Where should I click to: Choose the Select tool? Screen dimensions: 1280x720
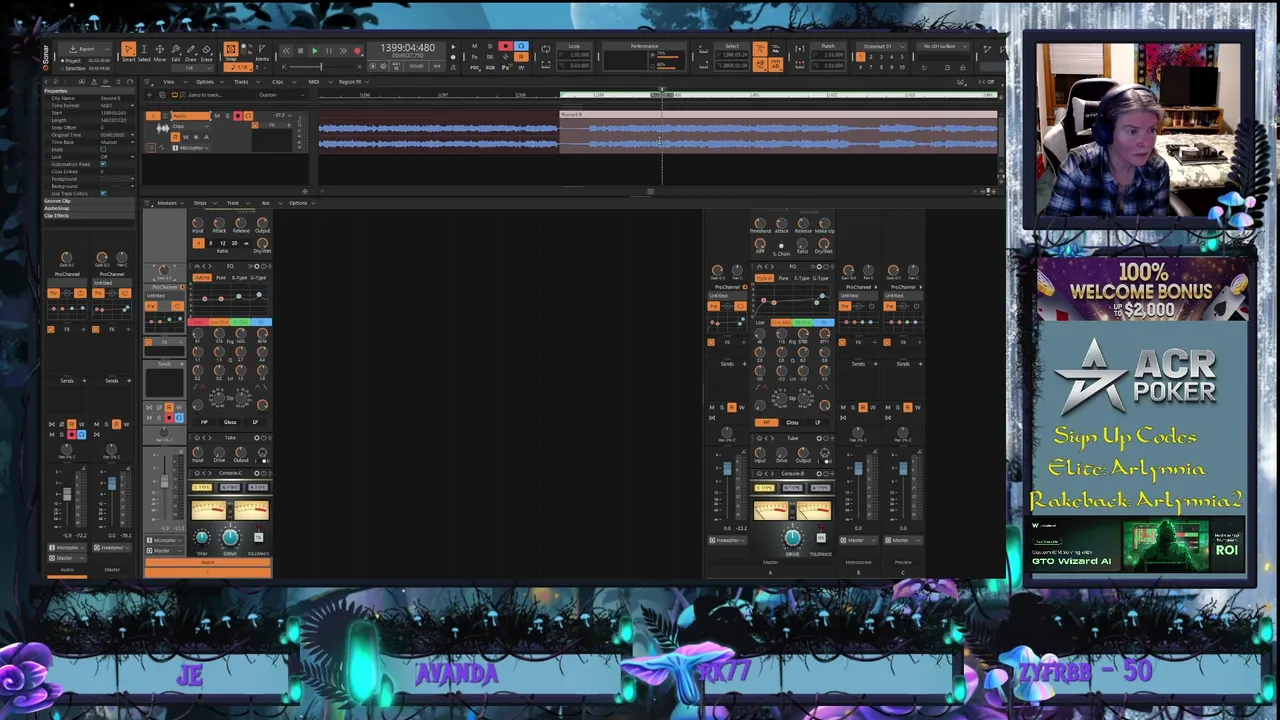[144, 50]
